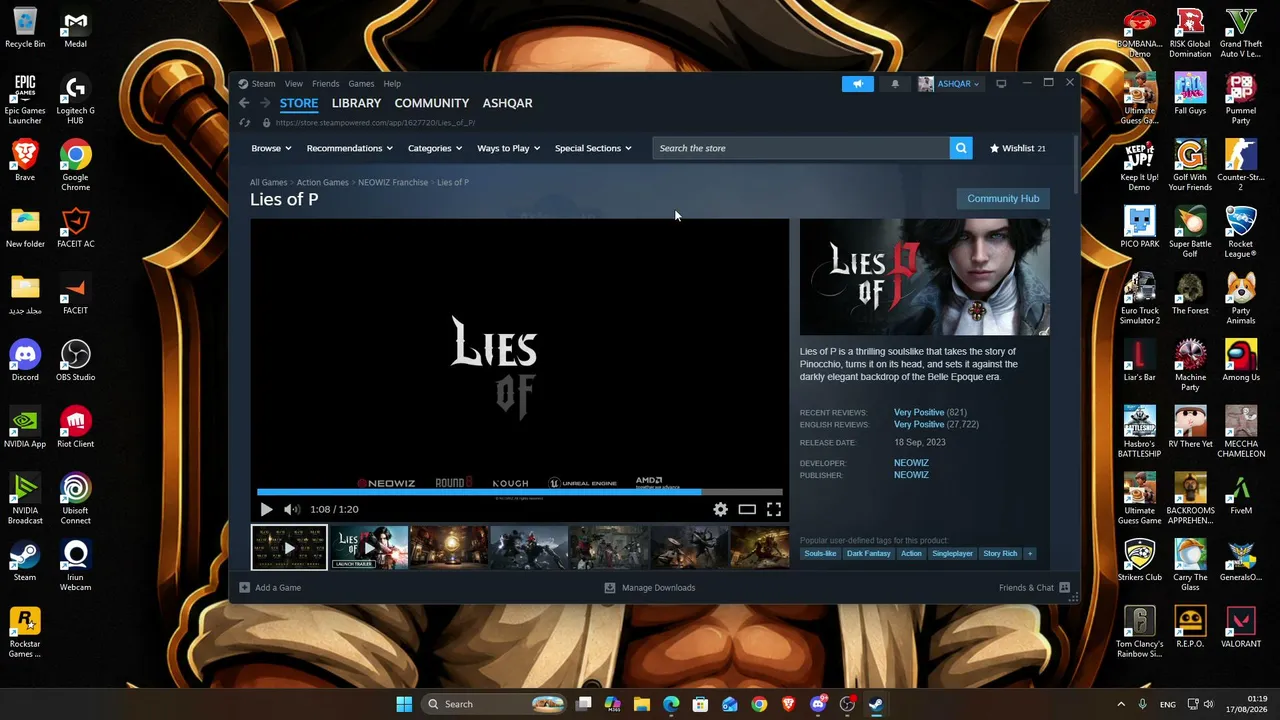Click the Lies of P header image

tap(925, 277)
